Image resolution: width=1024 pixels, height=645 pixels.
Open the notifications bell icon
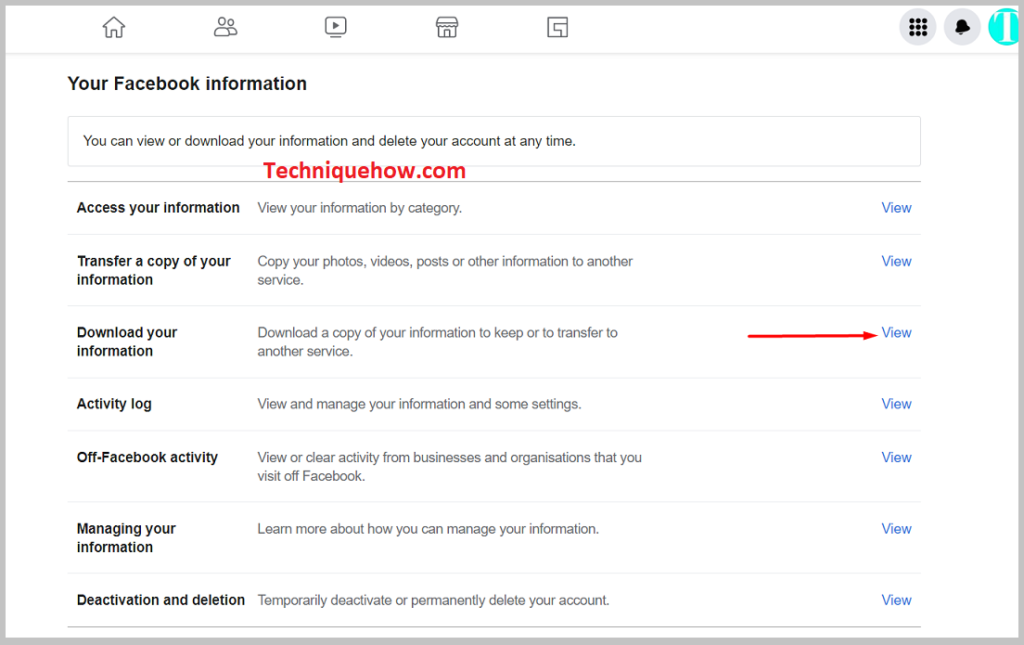click(x=962, y=27)
